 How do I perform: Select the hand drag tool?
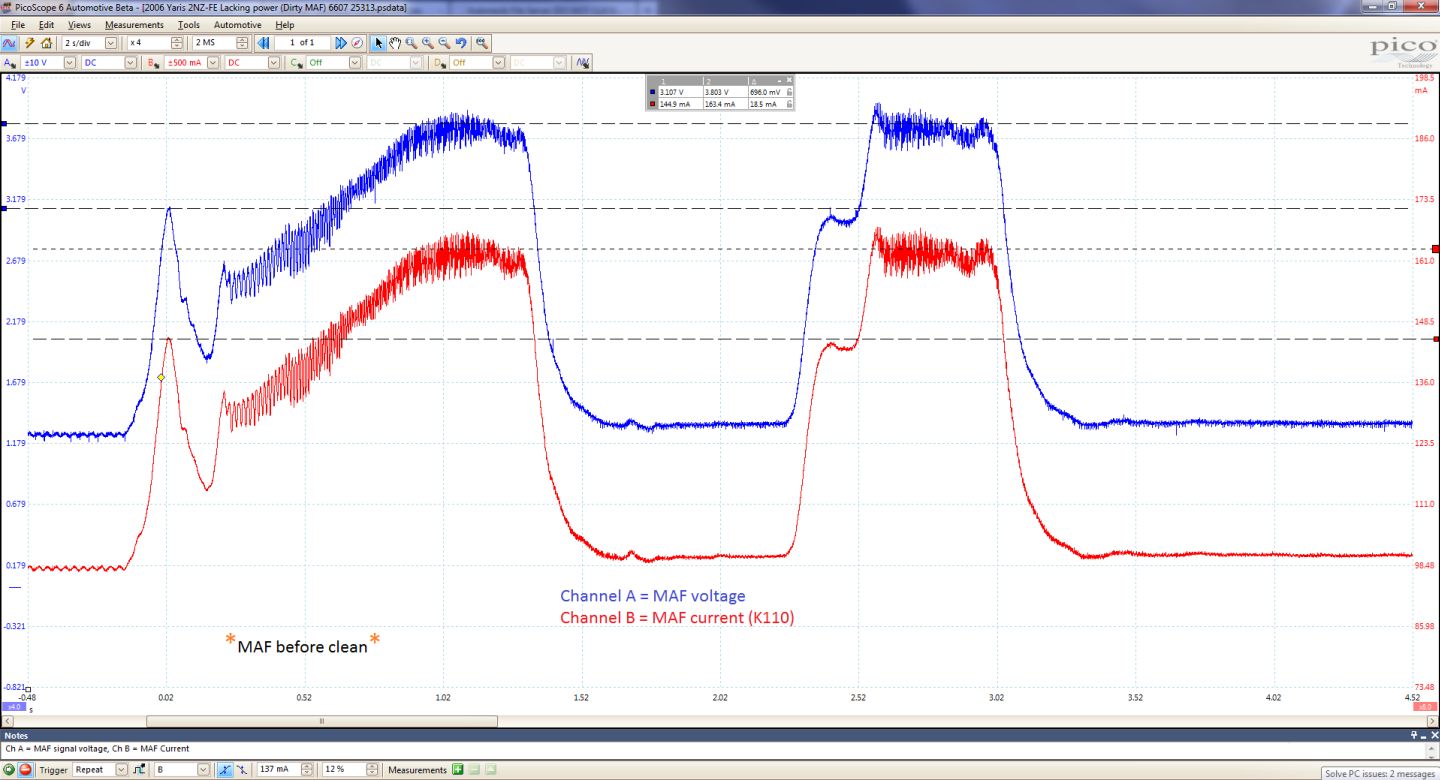[395, 43]
